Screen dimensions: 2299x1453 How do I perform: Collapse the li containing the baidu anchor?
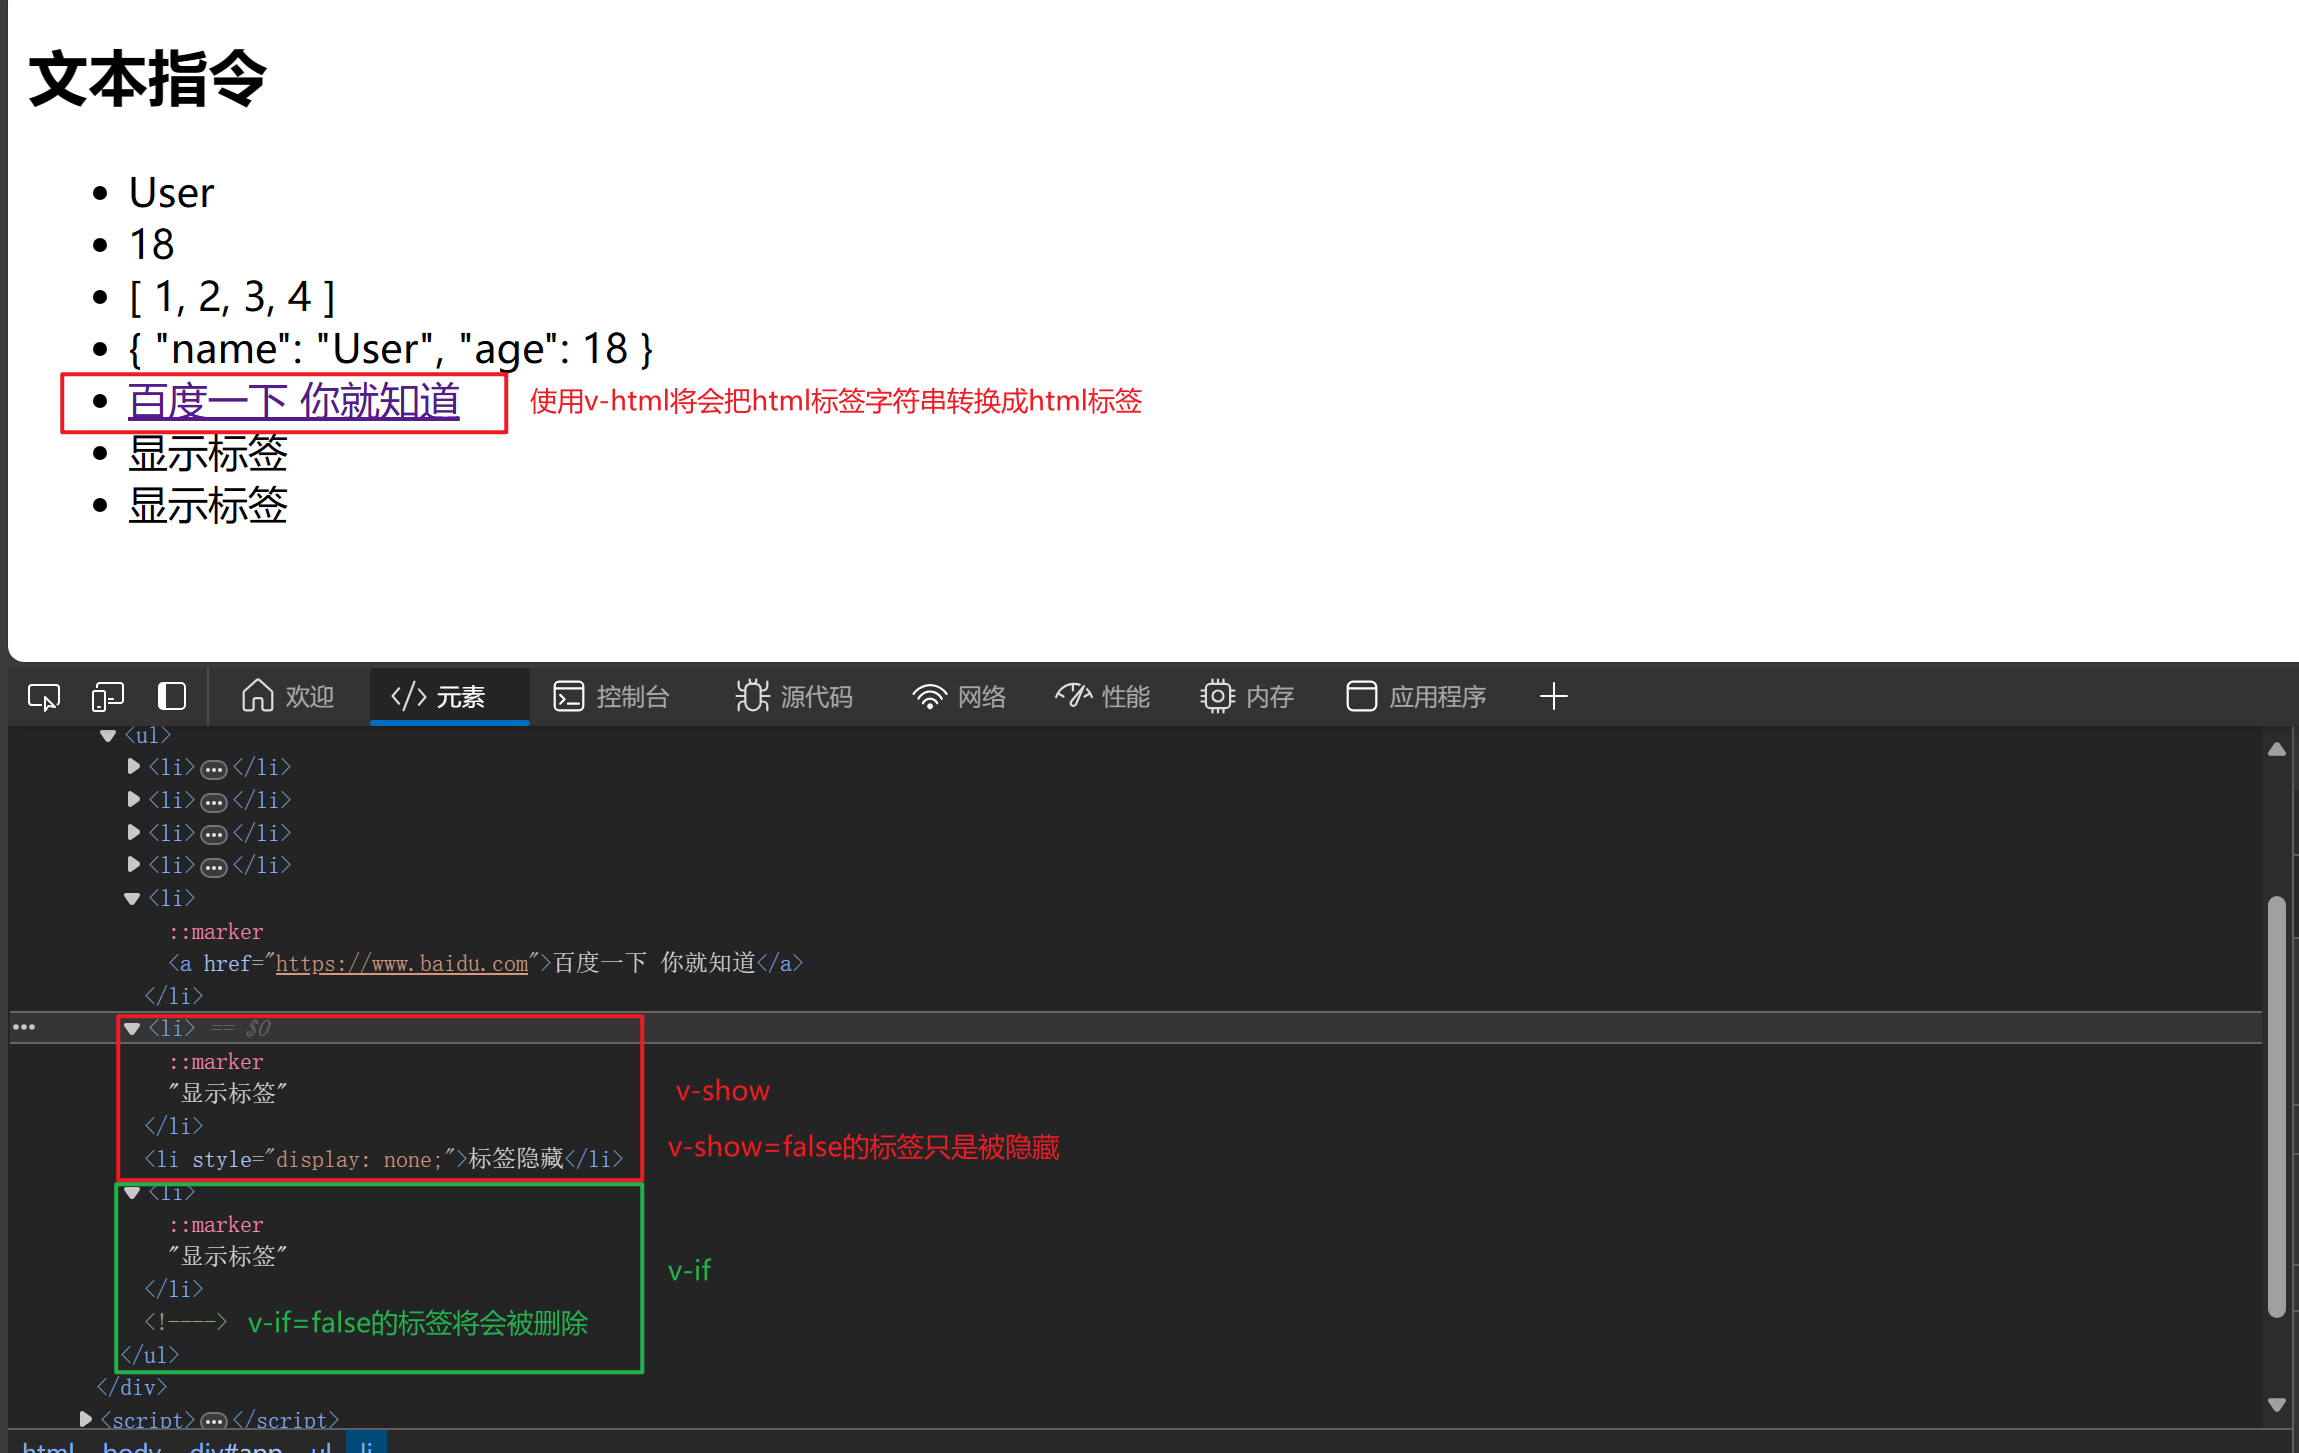(x=132, y=899)
